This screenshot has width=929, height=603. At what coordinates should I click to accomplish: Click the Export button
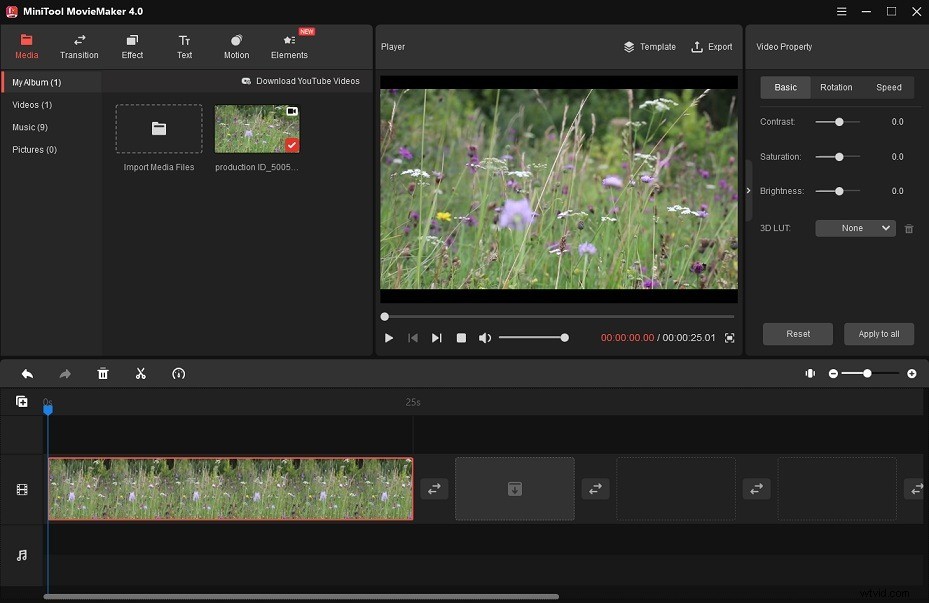[712, 46]
